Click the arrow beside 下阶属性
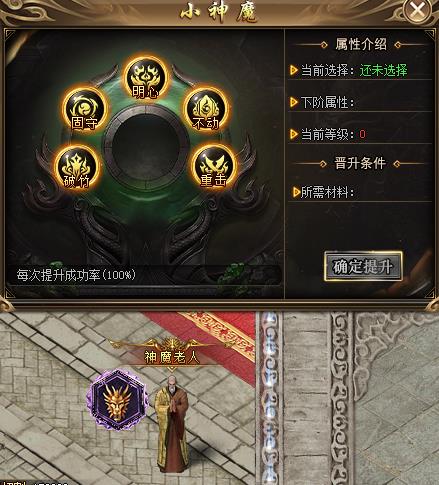 [x=293, y=102]
